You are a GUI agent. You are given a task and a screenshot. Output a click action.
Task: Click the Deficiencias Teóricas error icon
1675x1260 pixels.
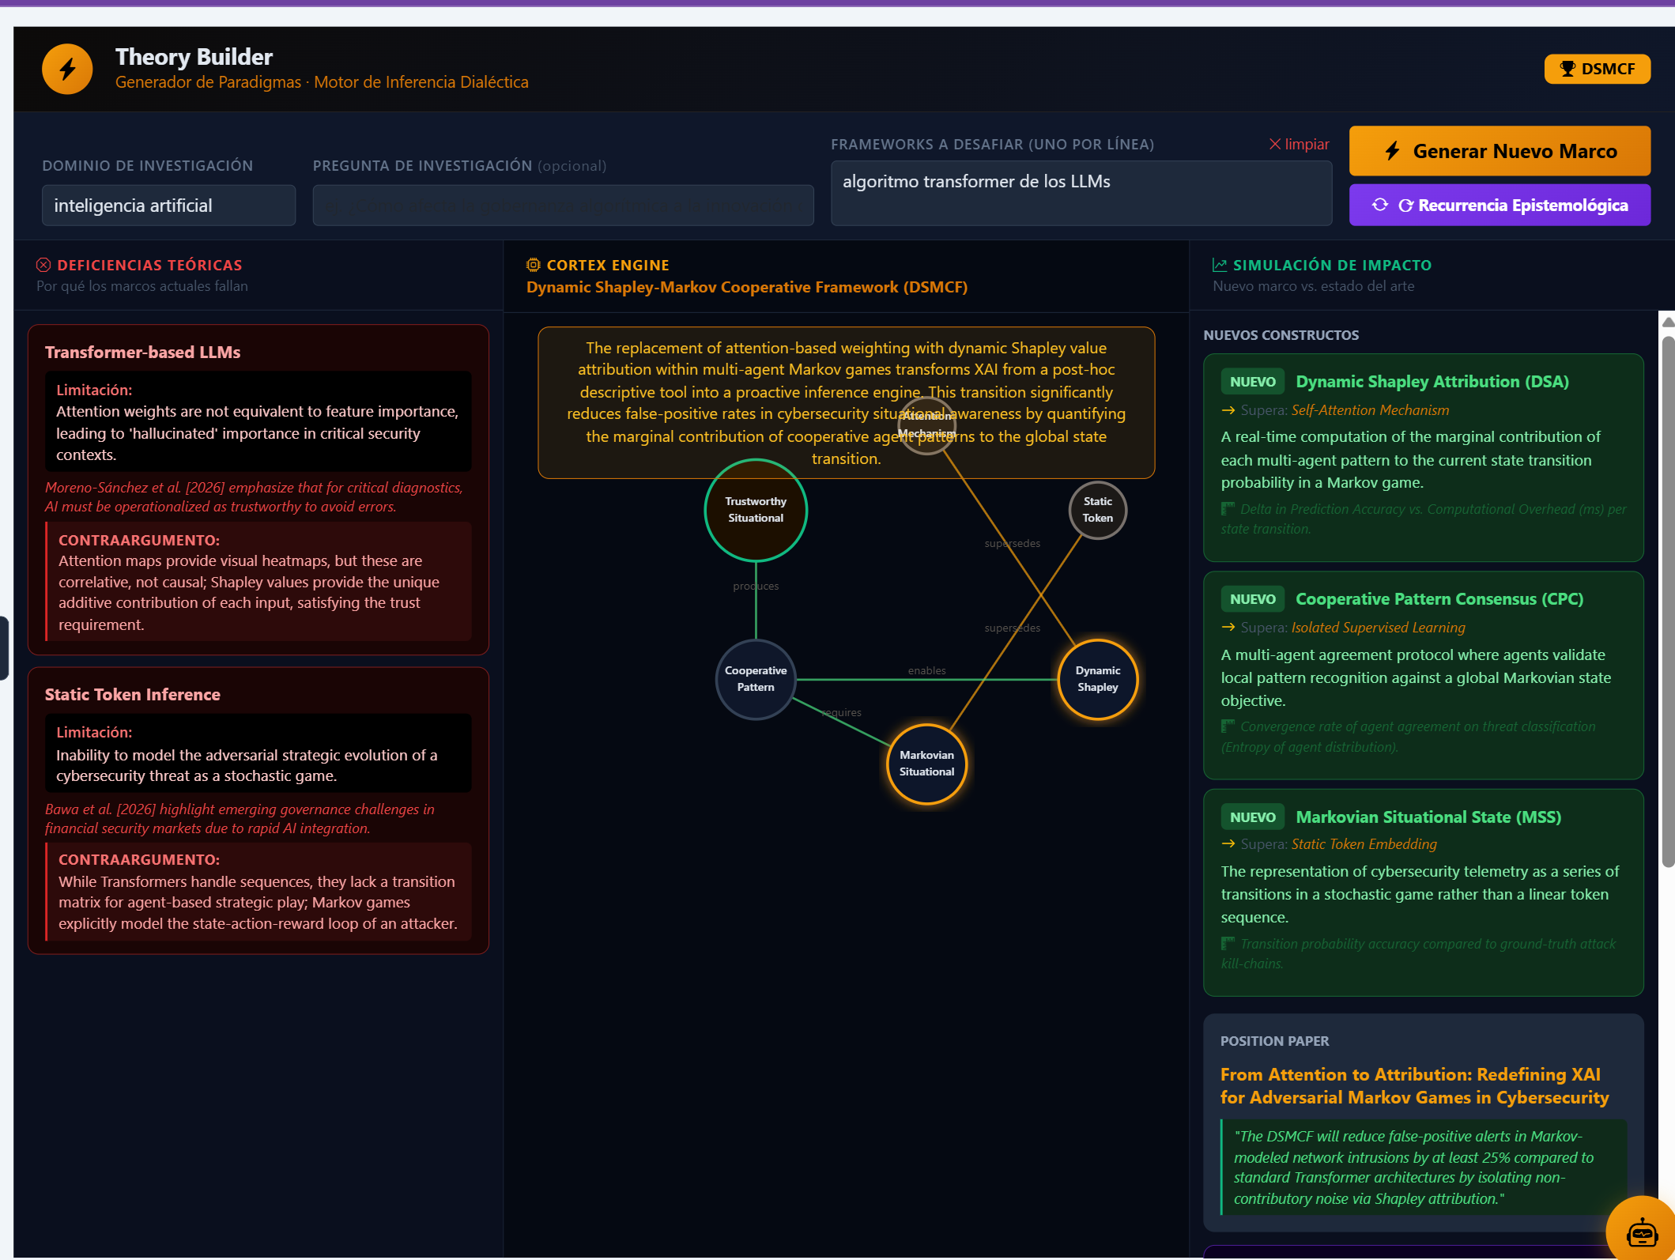[43, 265]
